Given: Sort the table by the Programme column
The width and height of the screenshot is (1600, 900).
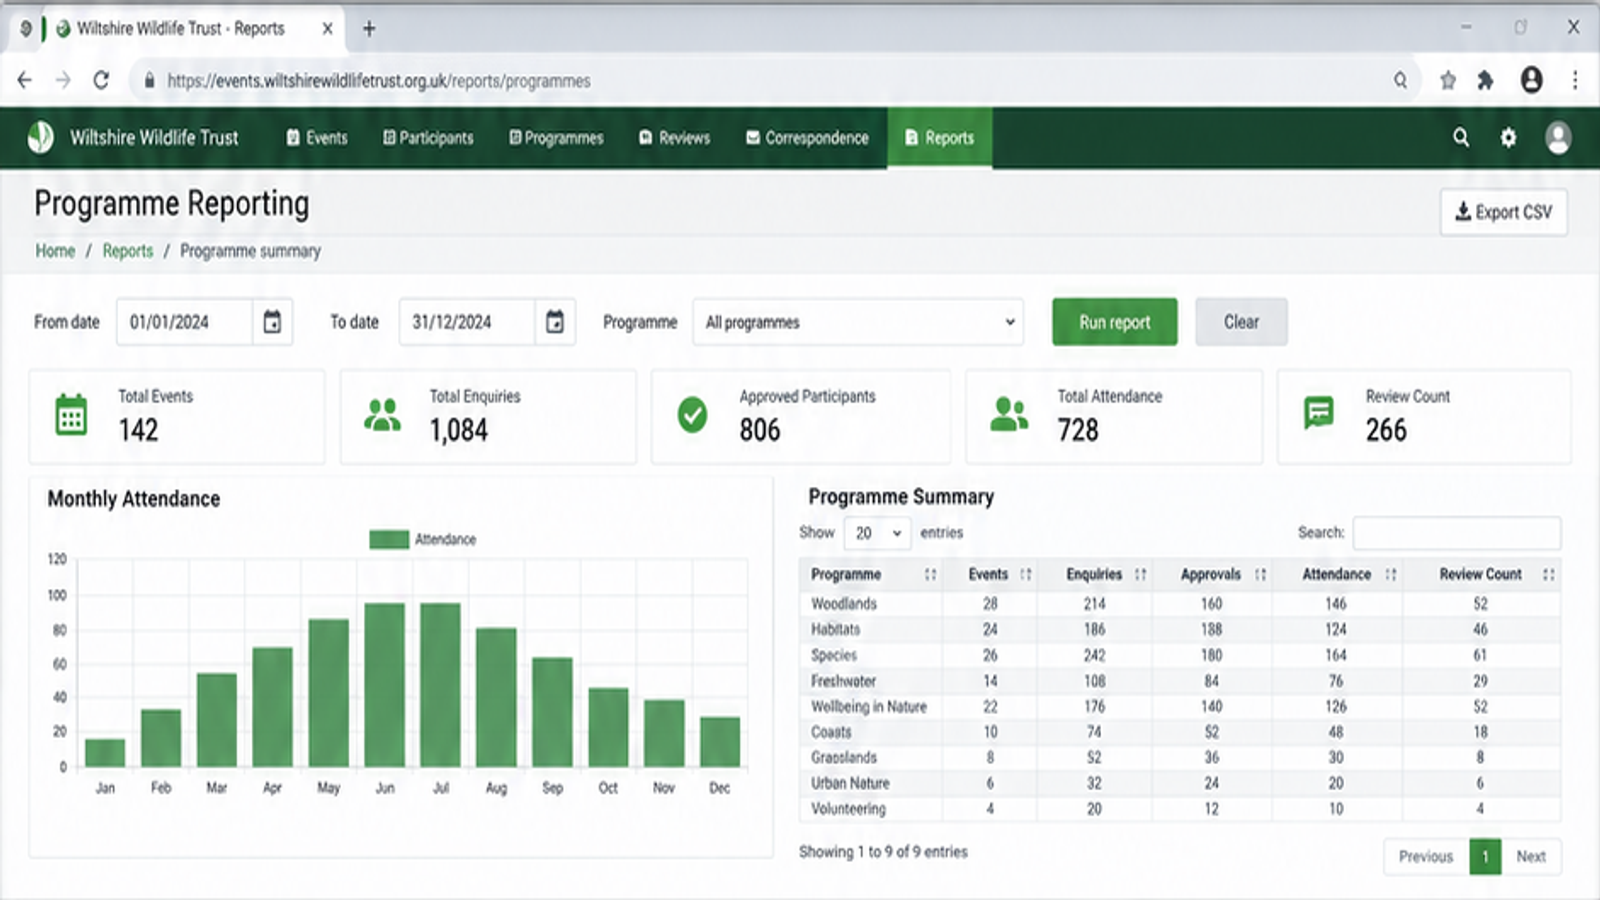Looking at the screenshot, I should coord(870,574).
